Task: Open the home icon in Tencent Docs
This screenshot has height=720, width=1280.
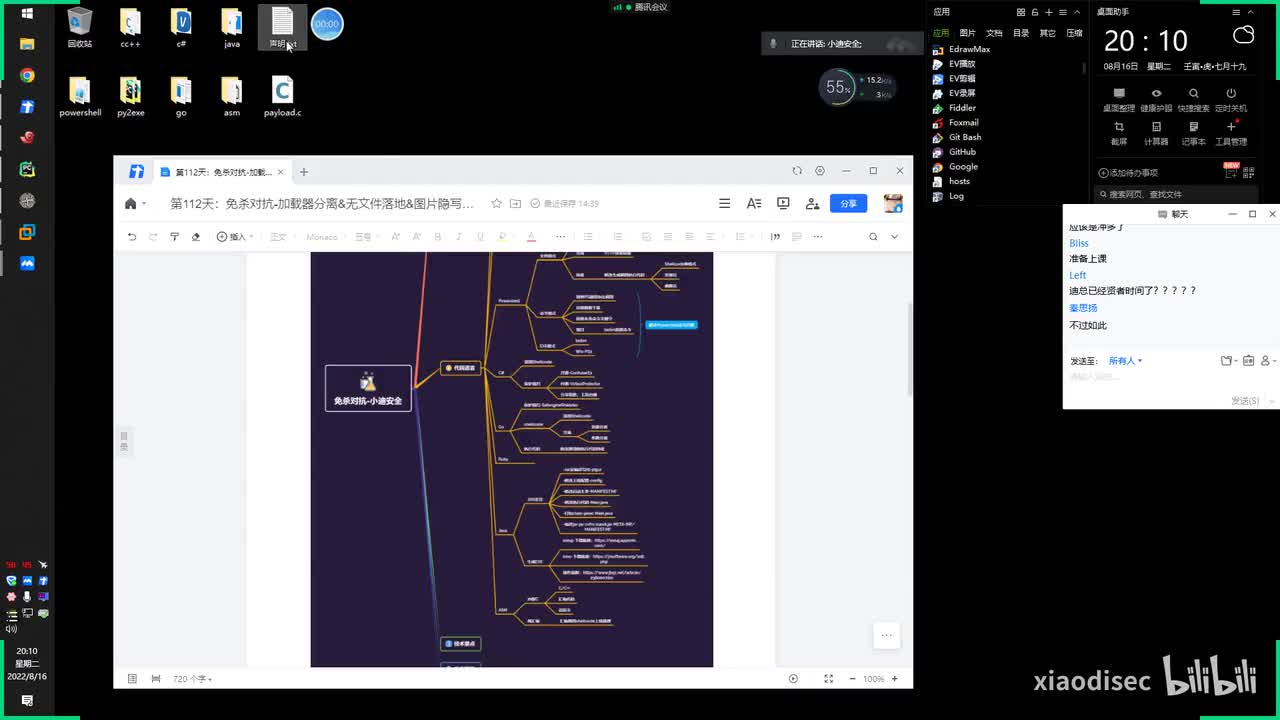Action: click(x=130, y=204)
